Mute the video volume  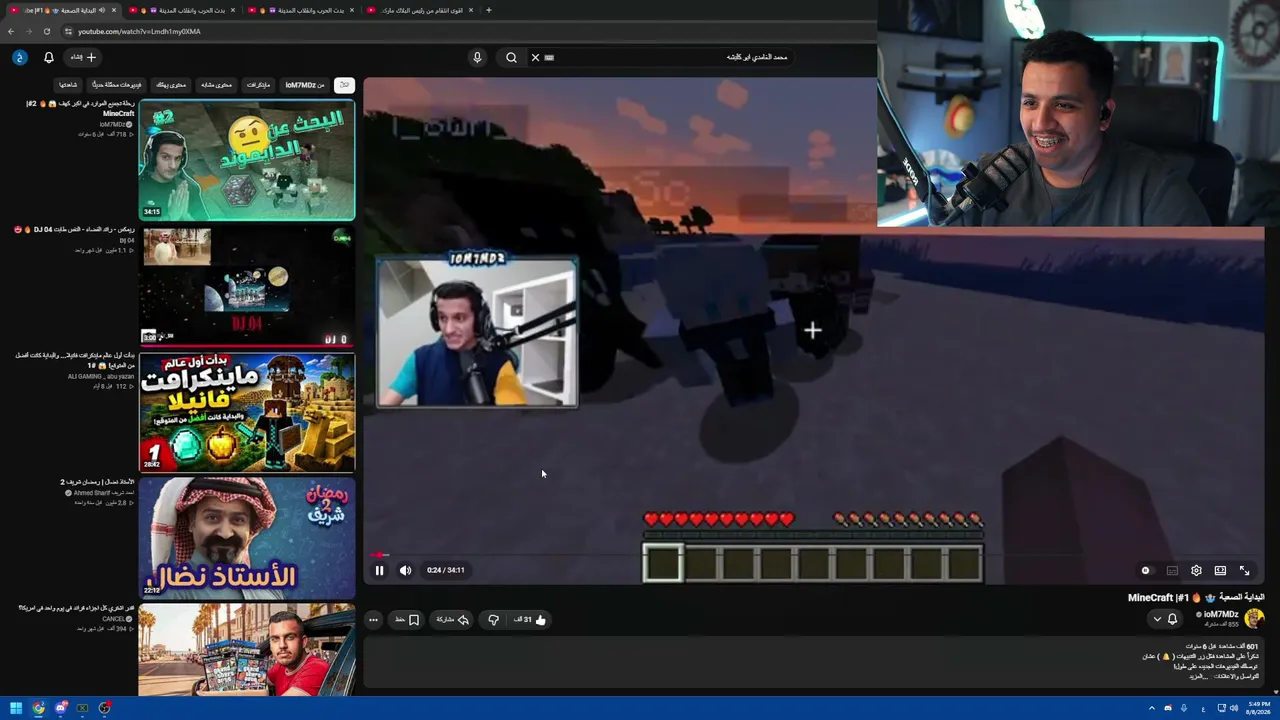tap(405, 570)
